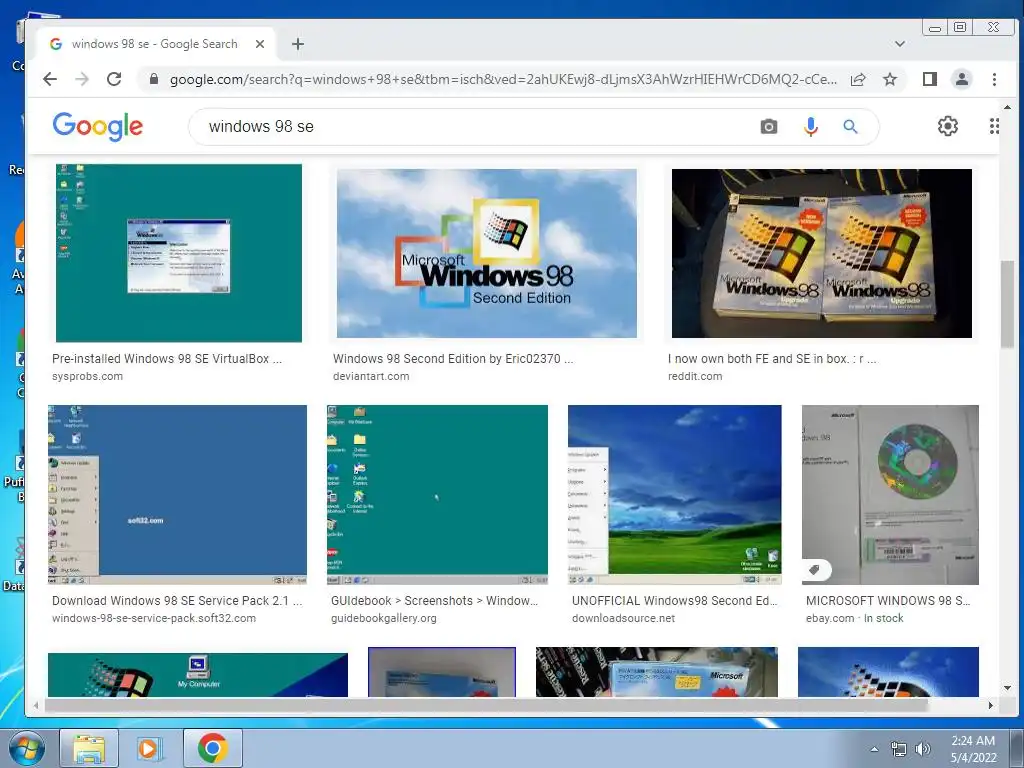
Task: Open Windows Explorer from the taskbar
Action: pyautogui.click(x=89, y=748)
